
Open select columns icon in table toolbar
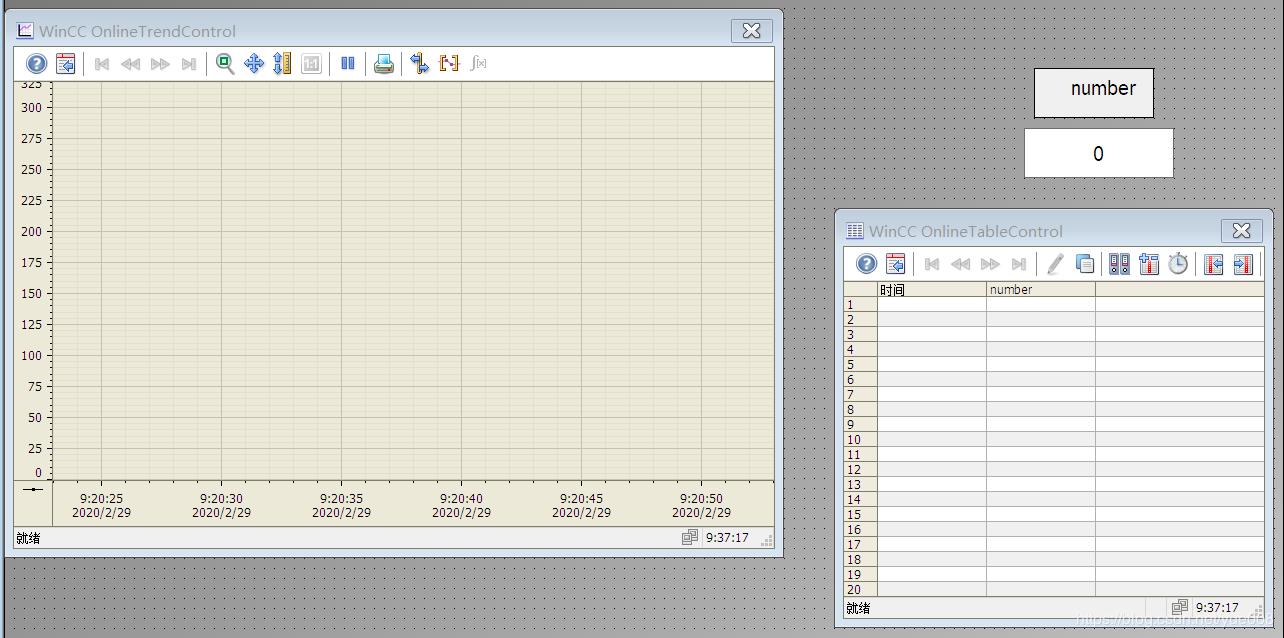[x=1149, y=264]
